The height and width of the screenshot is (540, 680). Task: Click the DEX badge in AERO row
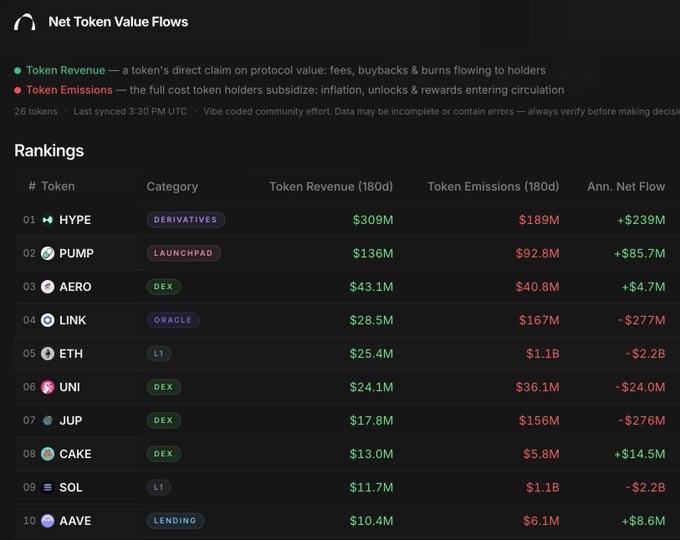click(163, 287)
